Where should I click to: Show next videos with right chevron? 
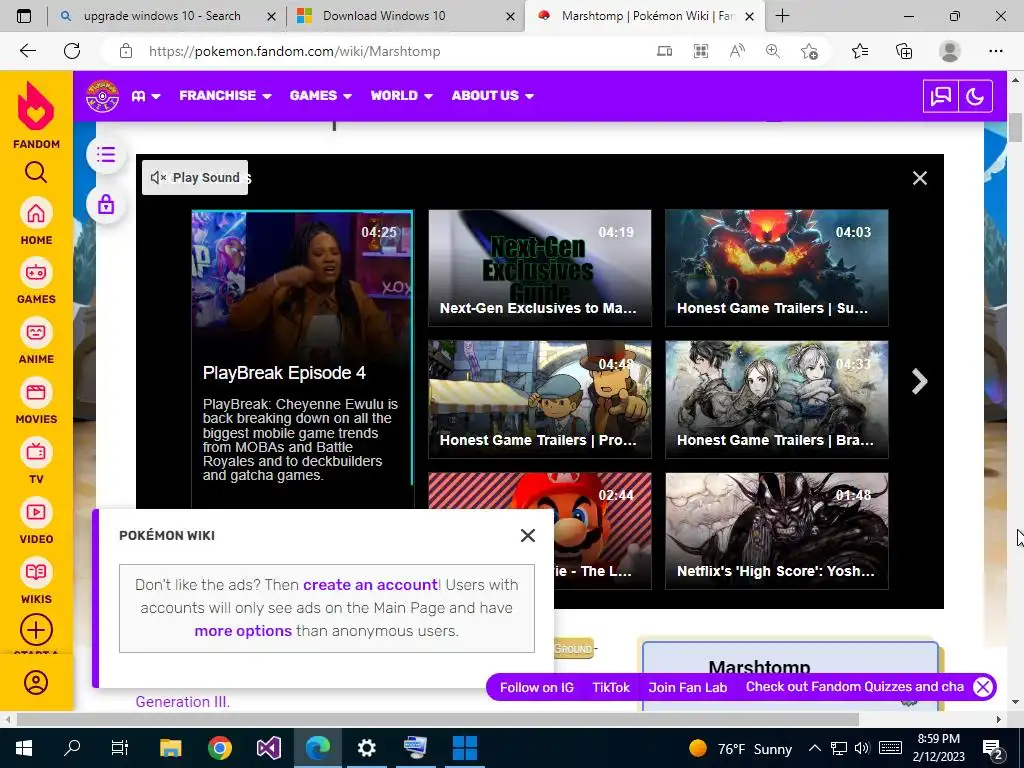coord(920,381)
